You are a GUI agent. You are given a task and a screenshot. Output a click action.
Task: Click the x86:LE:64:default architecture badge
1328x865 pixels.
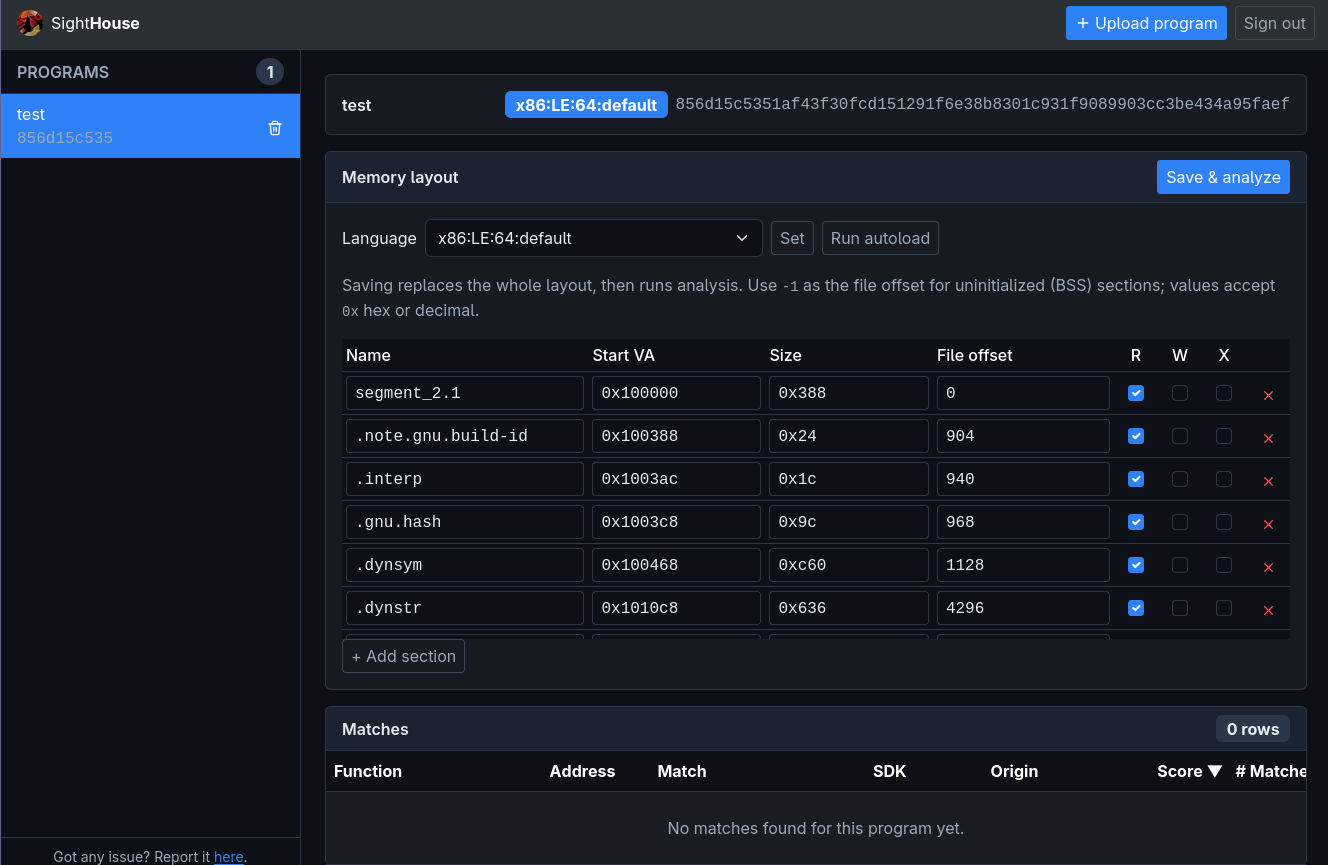pyautogui.click(x=586, y=105)
